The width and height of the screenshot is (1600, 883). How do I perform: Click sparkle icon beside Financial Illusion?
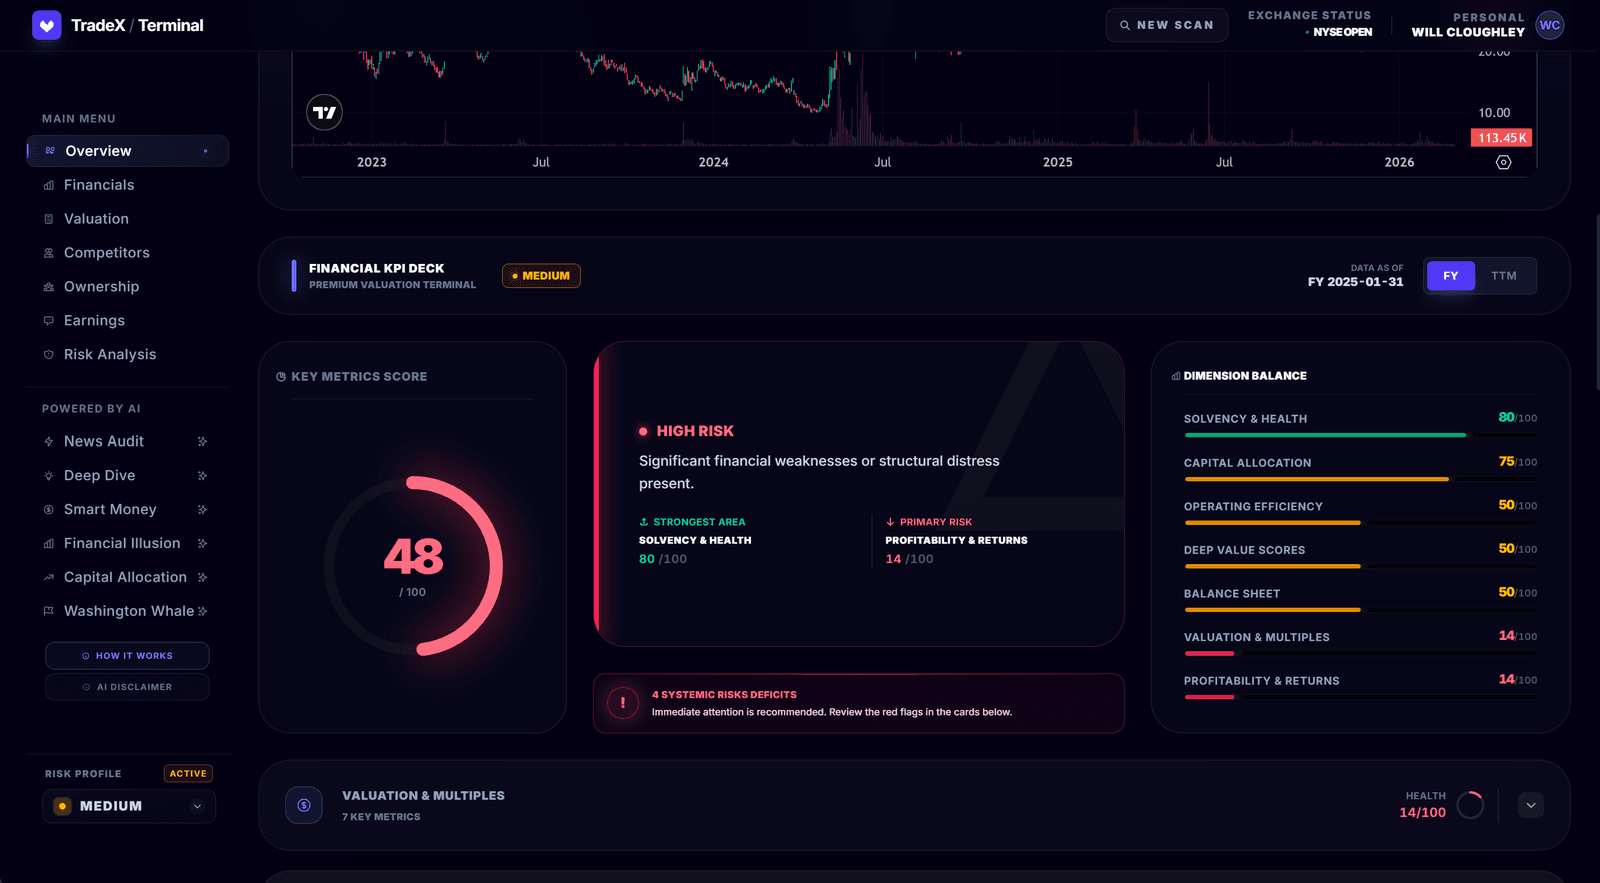click(202, 543)
